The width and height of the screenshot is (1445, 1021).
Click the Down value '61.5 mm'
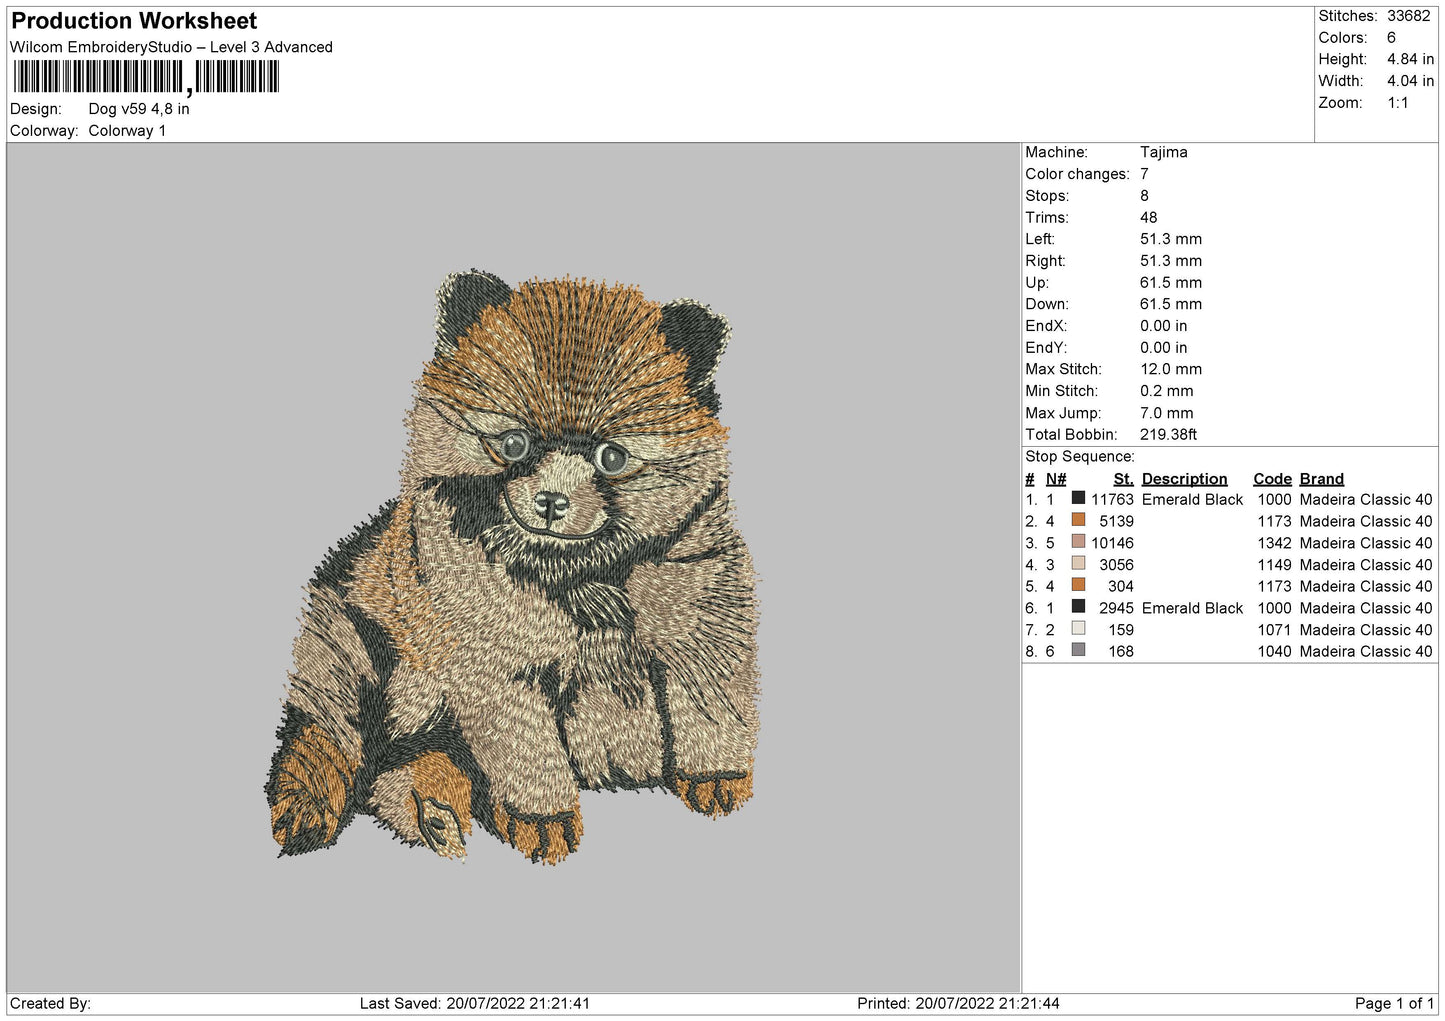coord(1171,305)
